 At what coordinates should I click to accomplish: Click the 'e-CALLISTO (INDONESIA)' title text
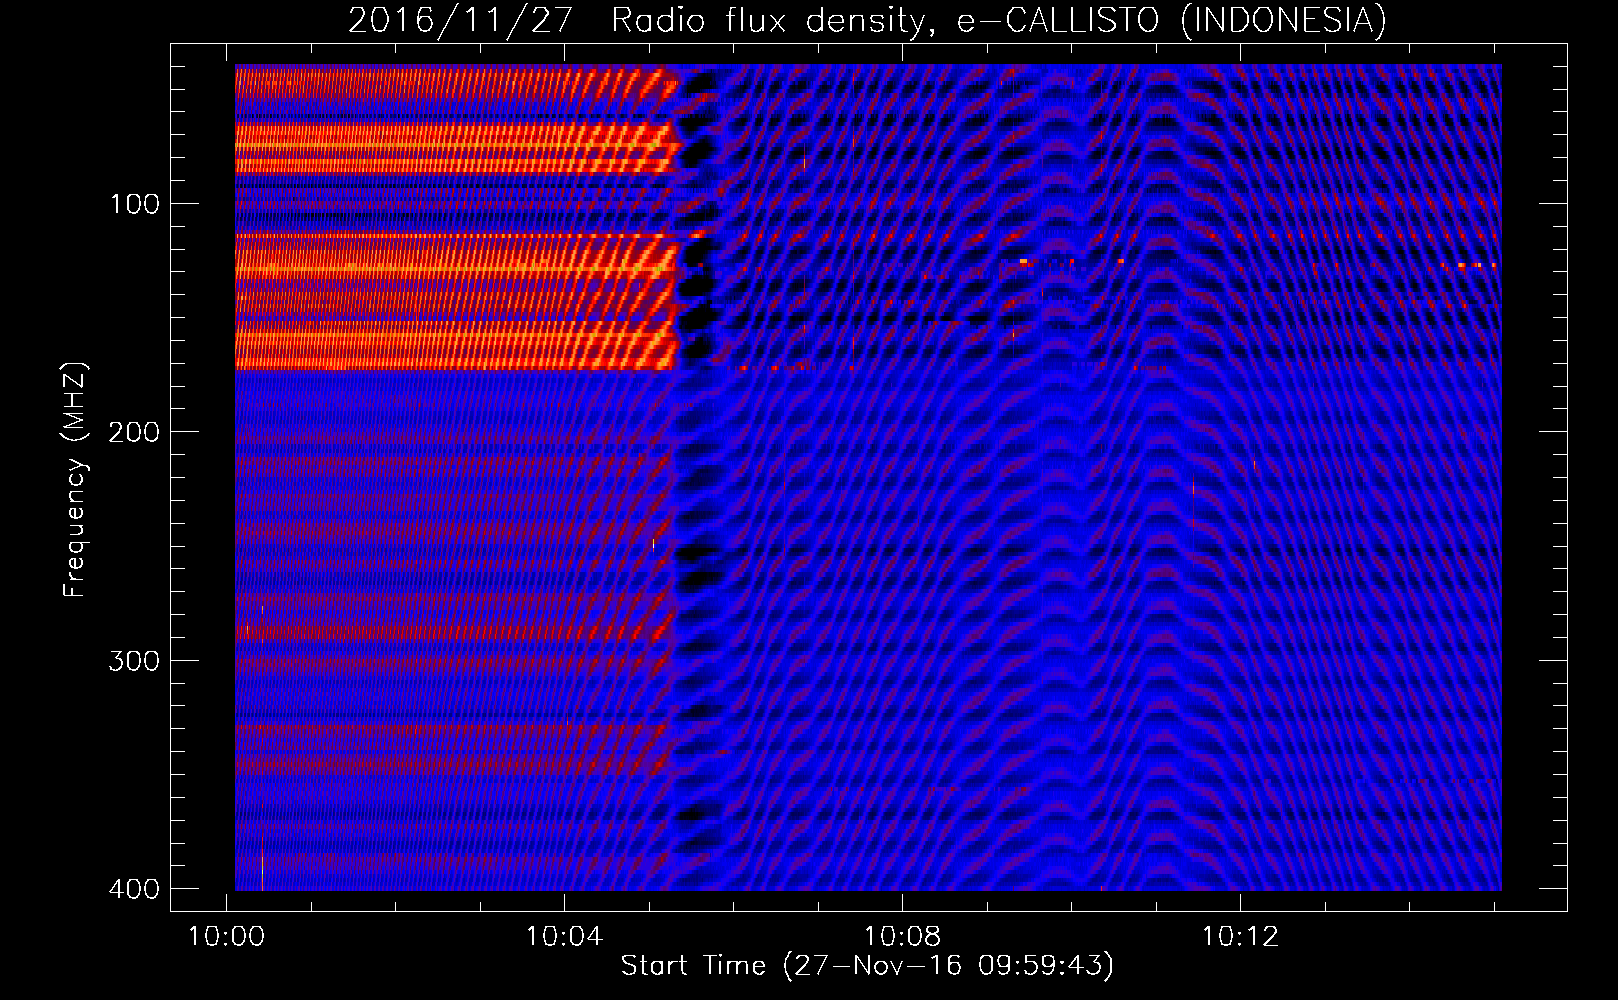pos(1172,21)
